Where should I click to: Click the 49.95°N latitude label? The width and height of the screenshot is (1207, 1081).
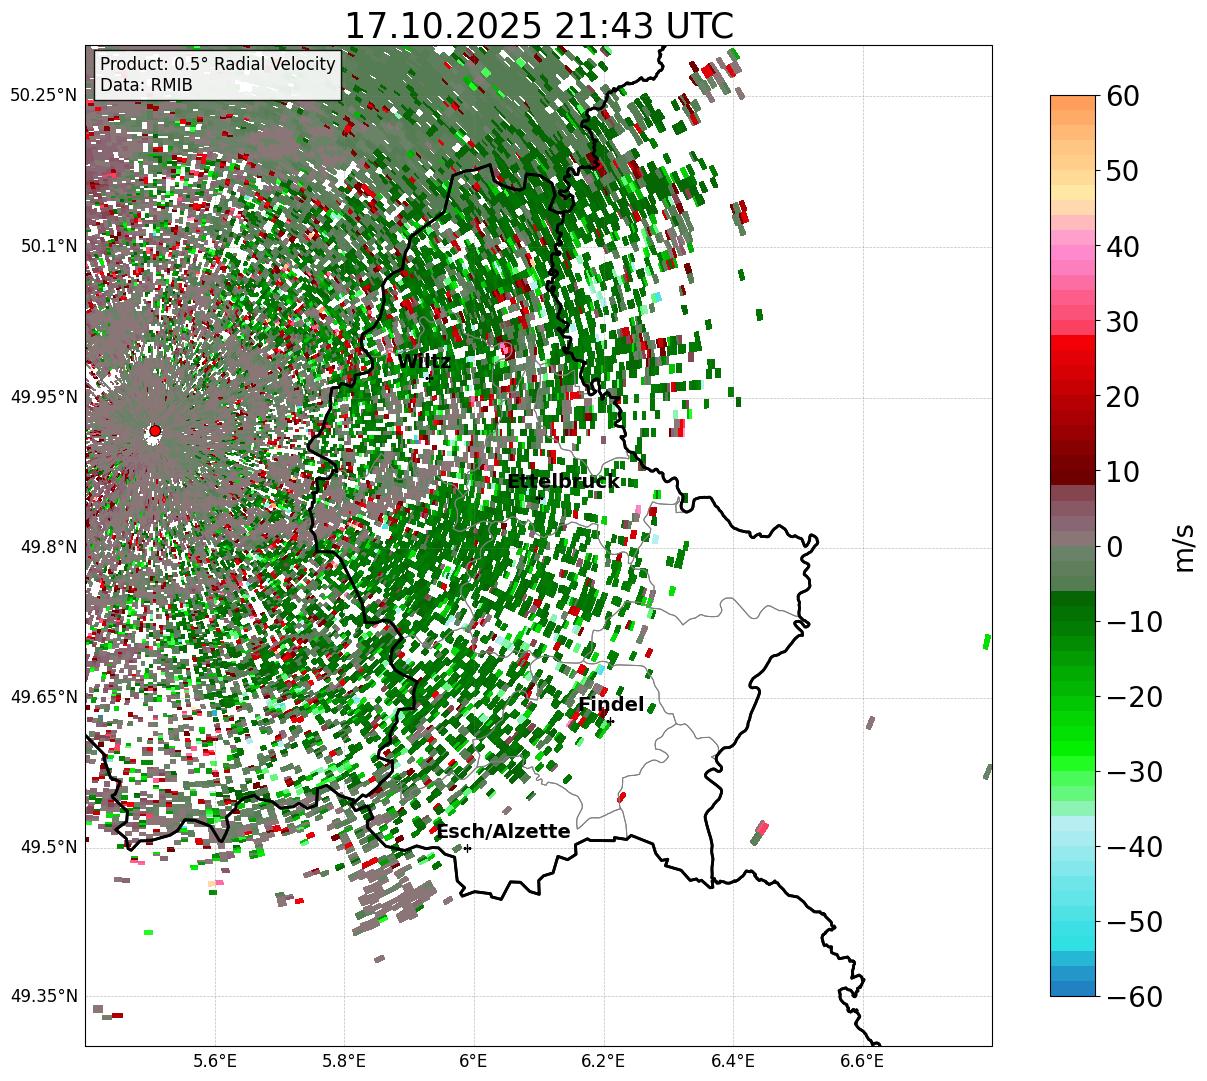pyautogui.click(x=43, y=397)
